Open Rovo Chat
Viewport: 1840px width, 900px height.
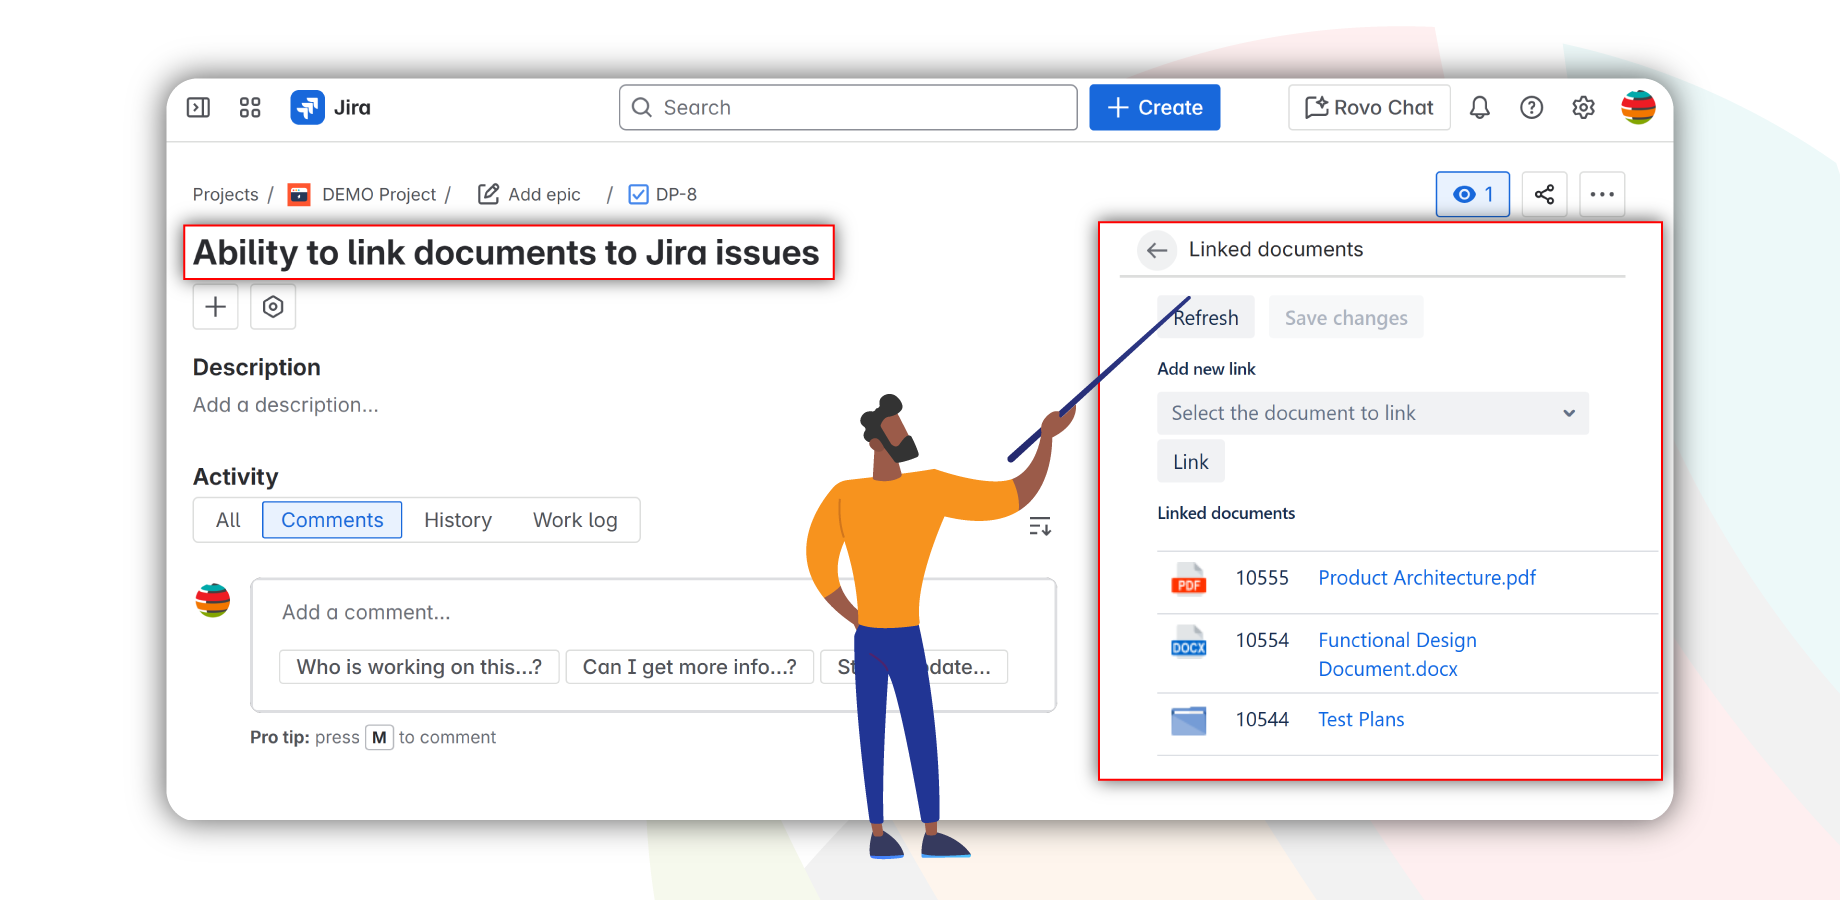pyautogui.click(x=1370, y=107)
